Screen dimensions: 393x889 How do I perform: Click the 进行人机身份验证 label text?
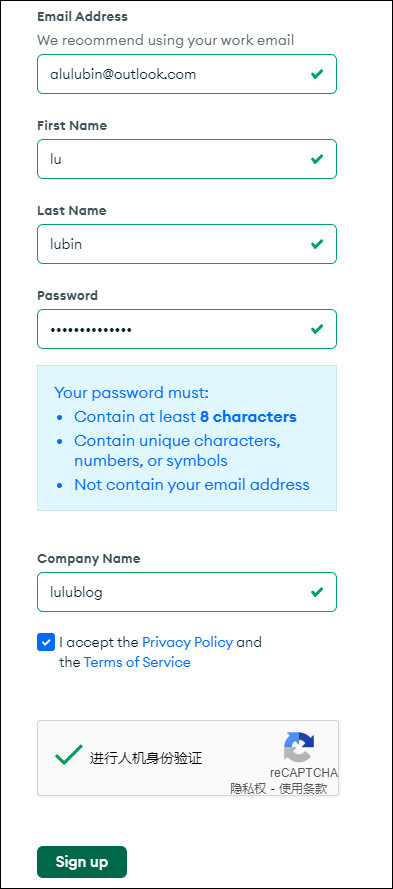coord(146,758)
